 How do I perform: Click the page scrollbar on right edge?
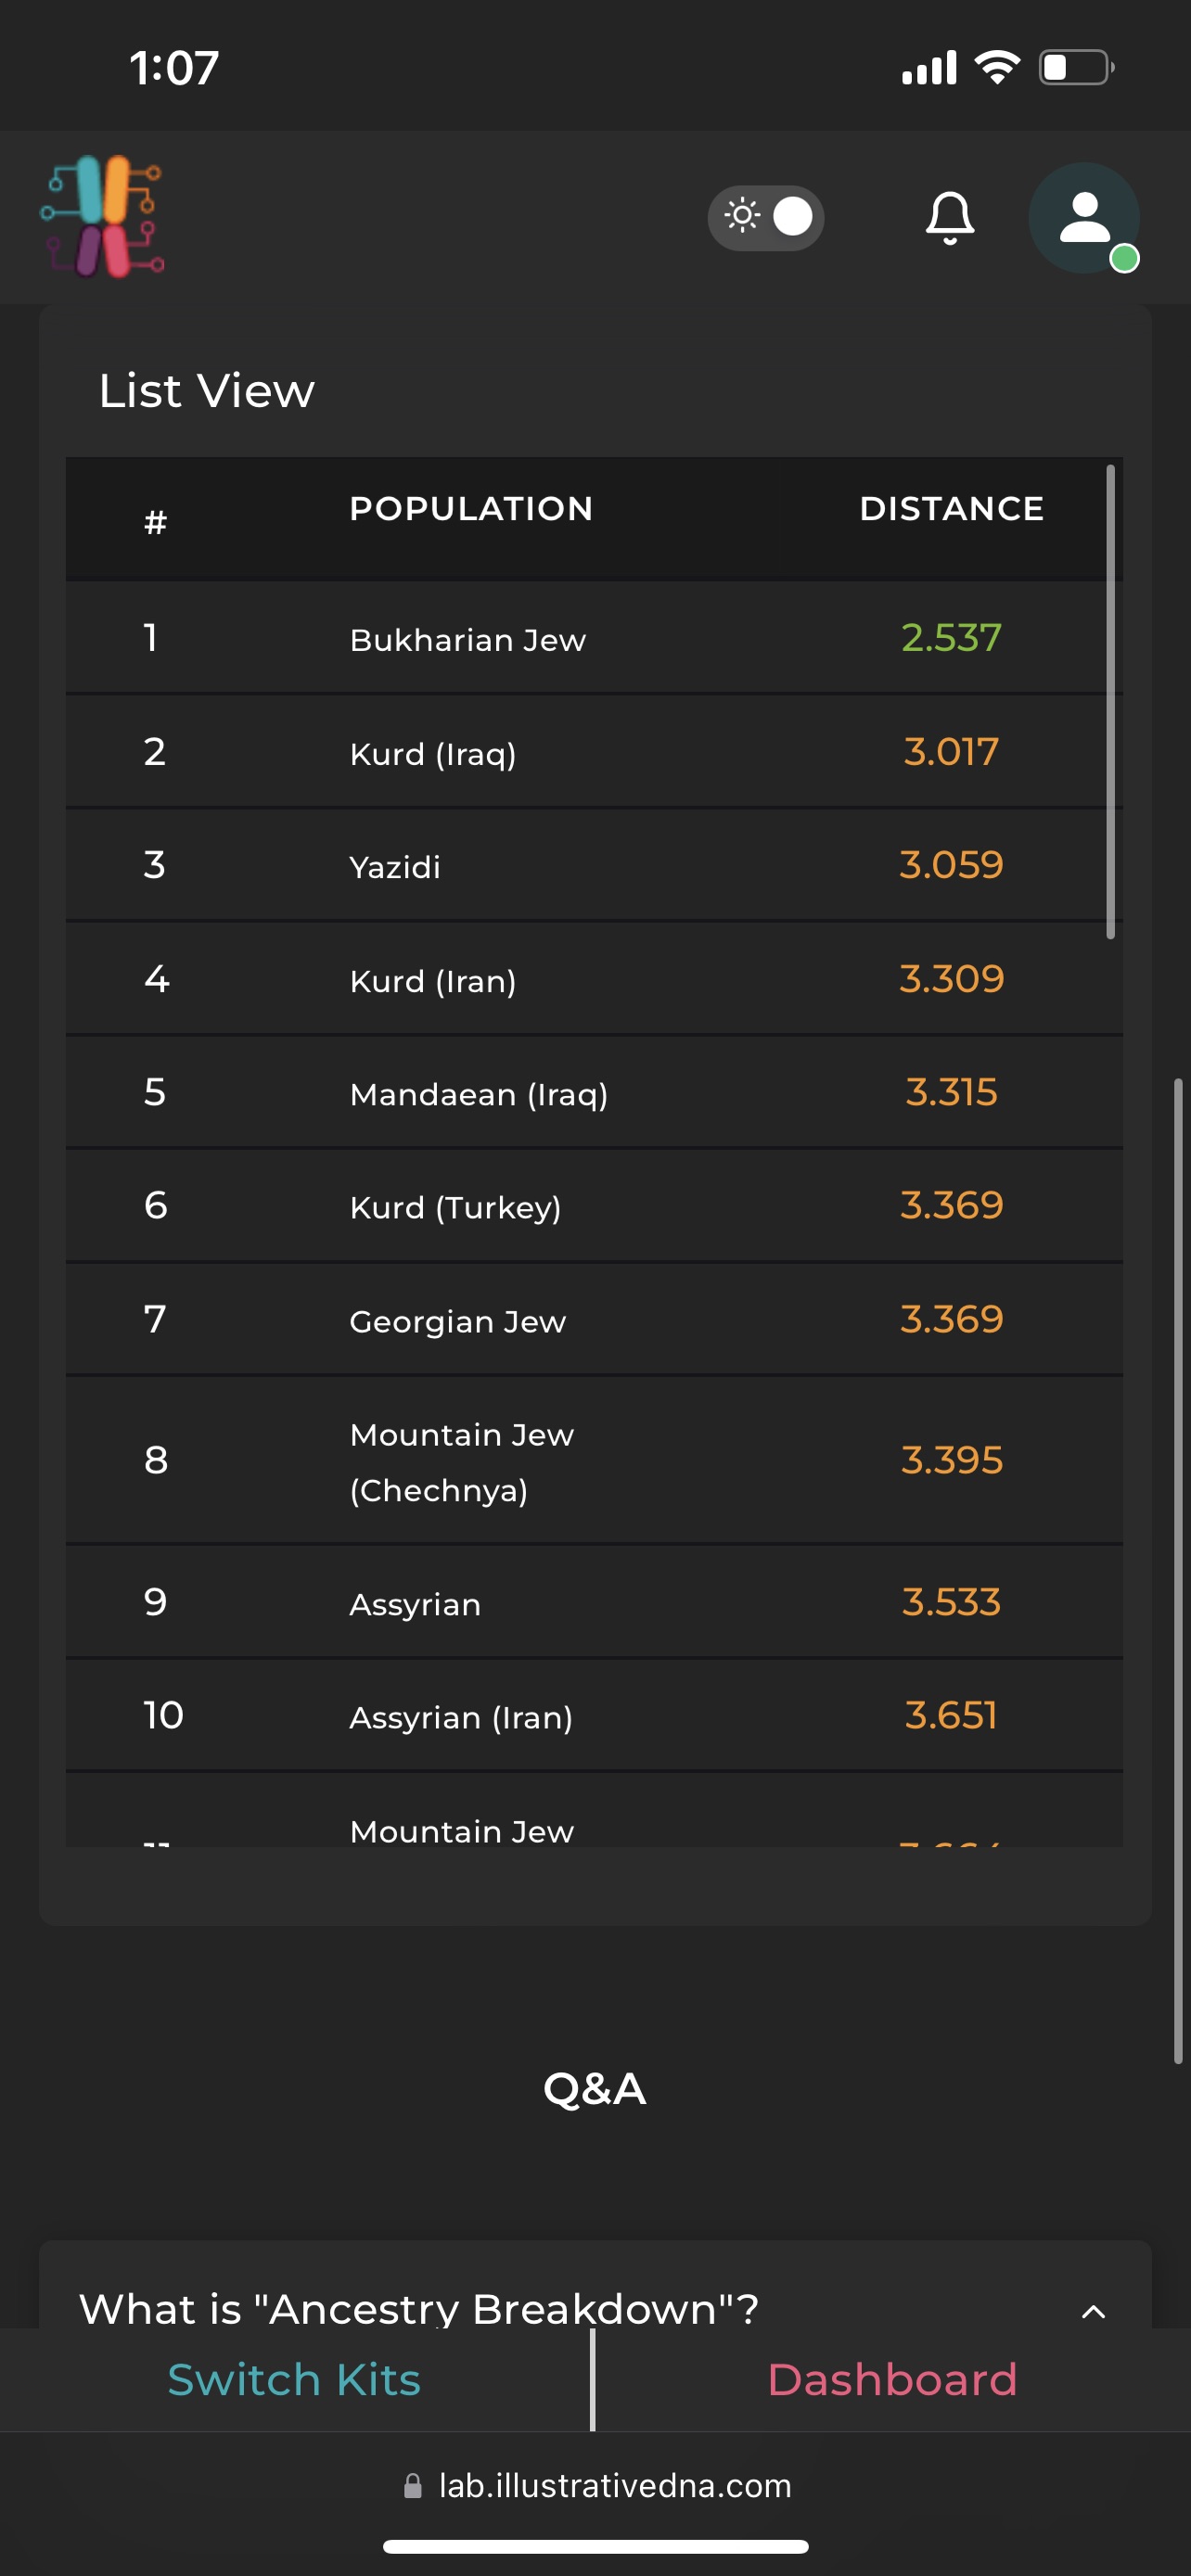click(x=1179, y=1570)
